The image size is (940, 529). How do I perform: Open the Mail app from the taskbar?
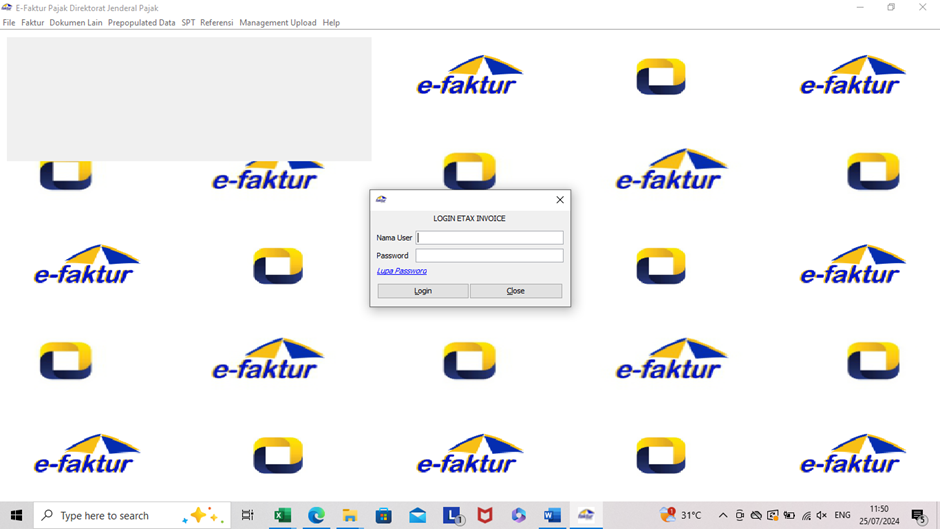(x=417, y=515)
